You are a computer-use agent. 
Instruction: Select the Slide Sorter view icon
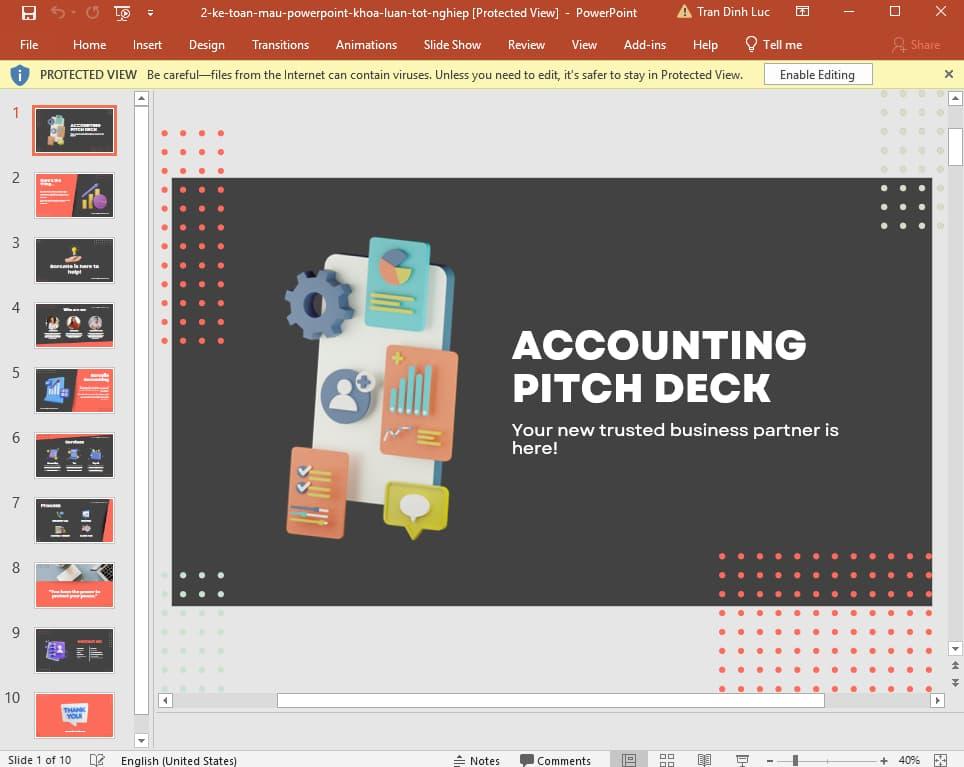[667, 760]
